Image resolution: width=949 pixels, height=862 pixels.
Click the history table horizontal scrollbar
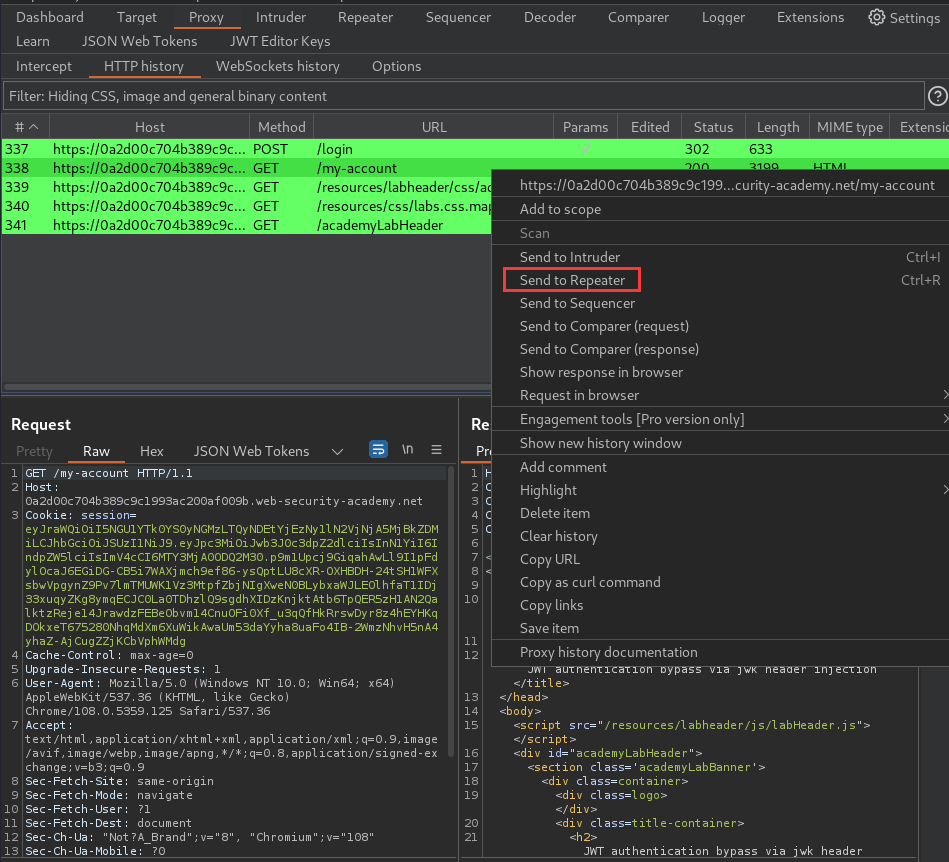(x=247, y=387)
